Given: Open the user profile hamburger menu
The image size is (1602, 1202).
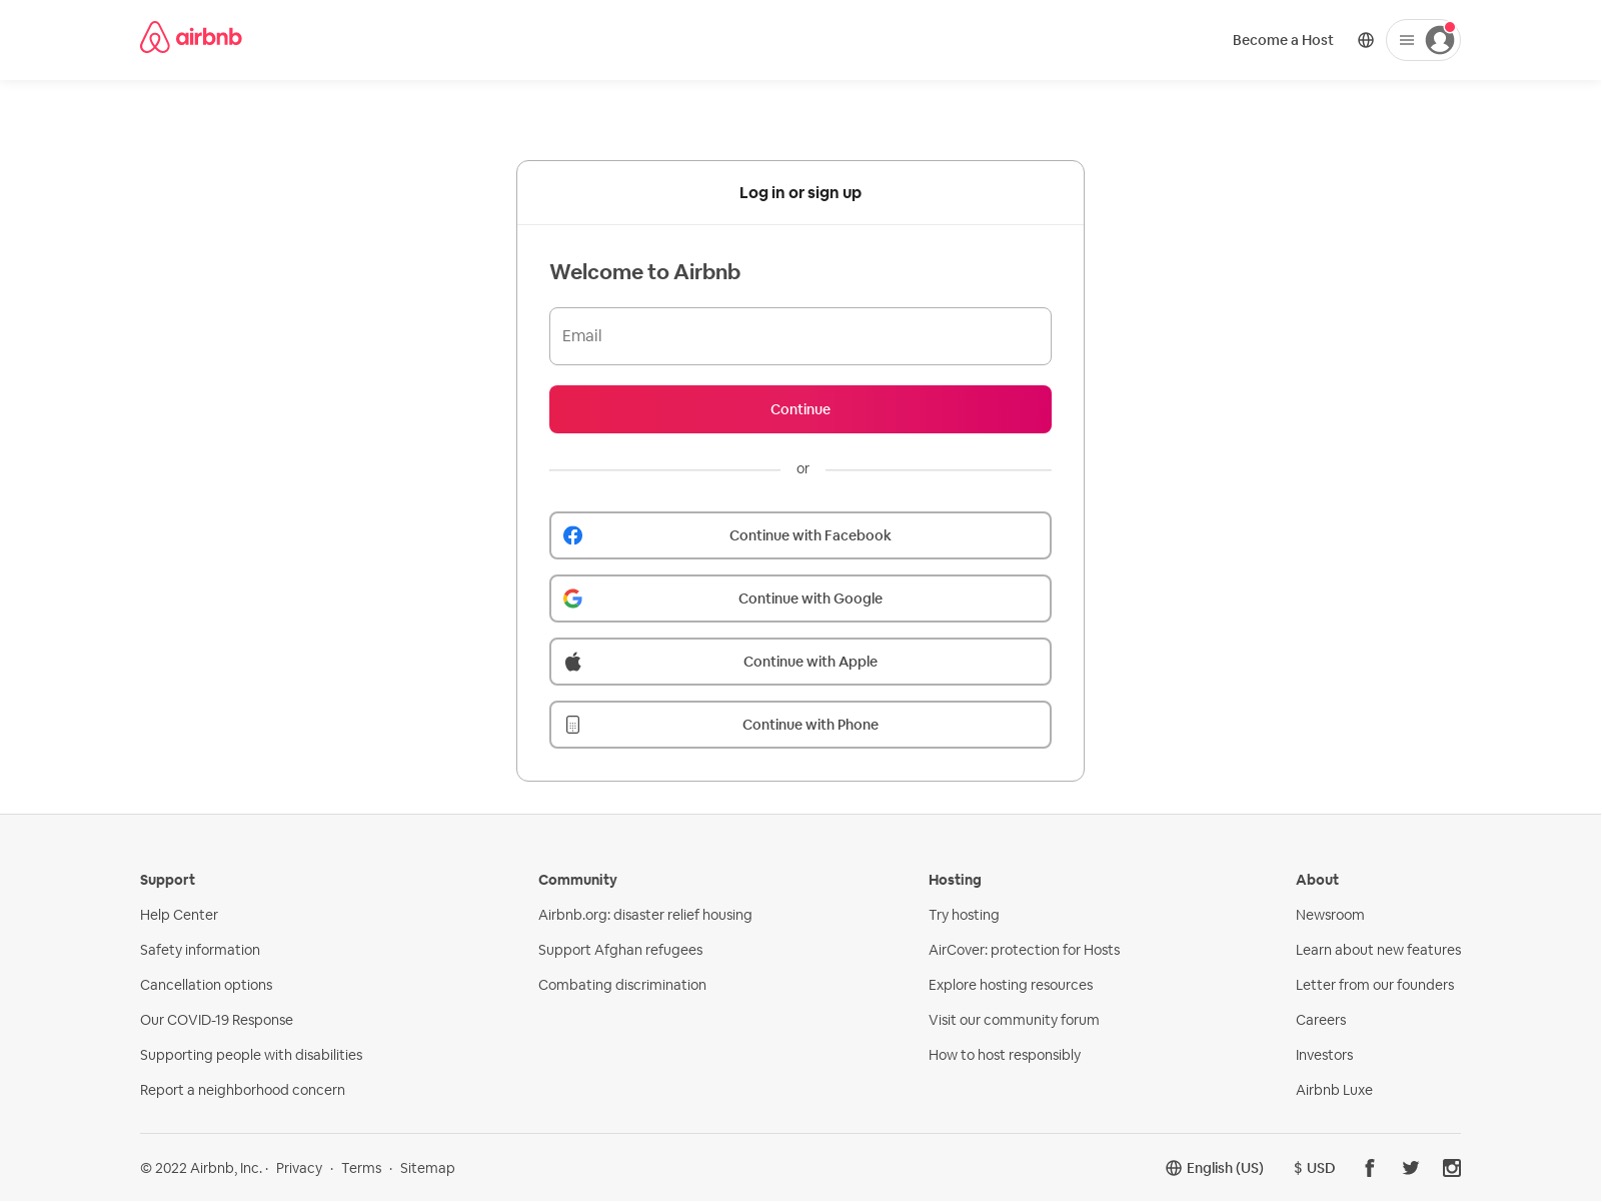Looking at the screenshot, I should [x=1406, y=40].
